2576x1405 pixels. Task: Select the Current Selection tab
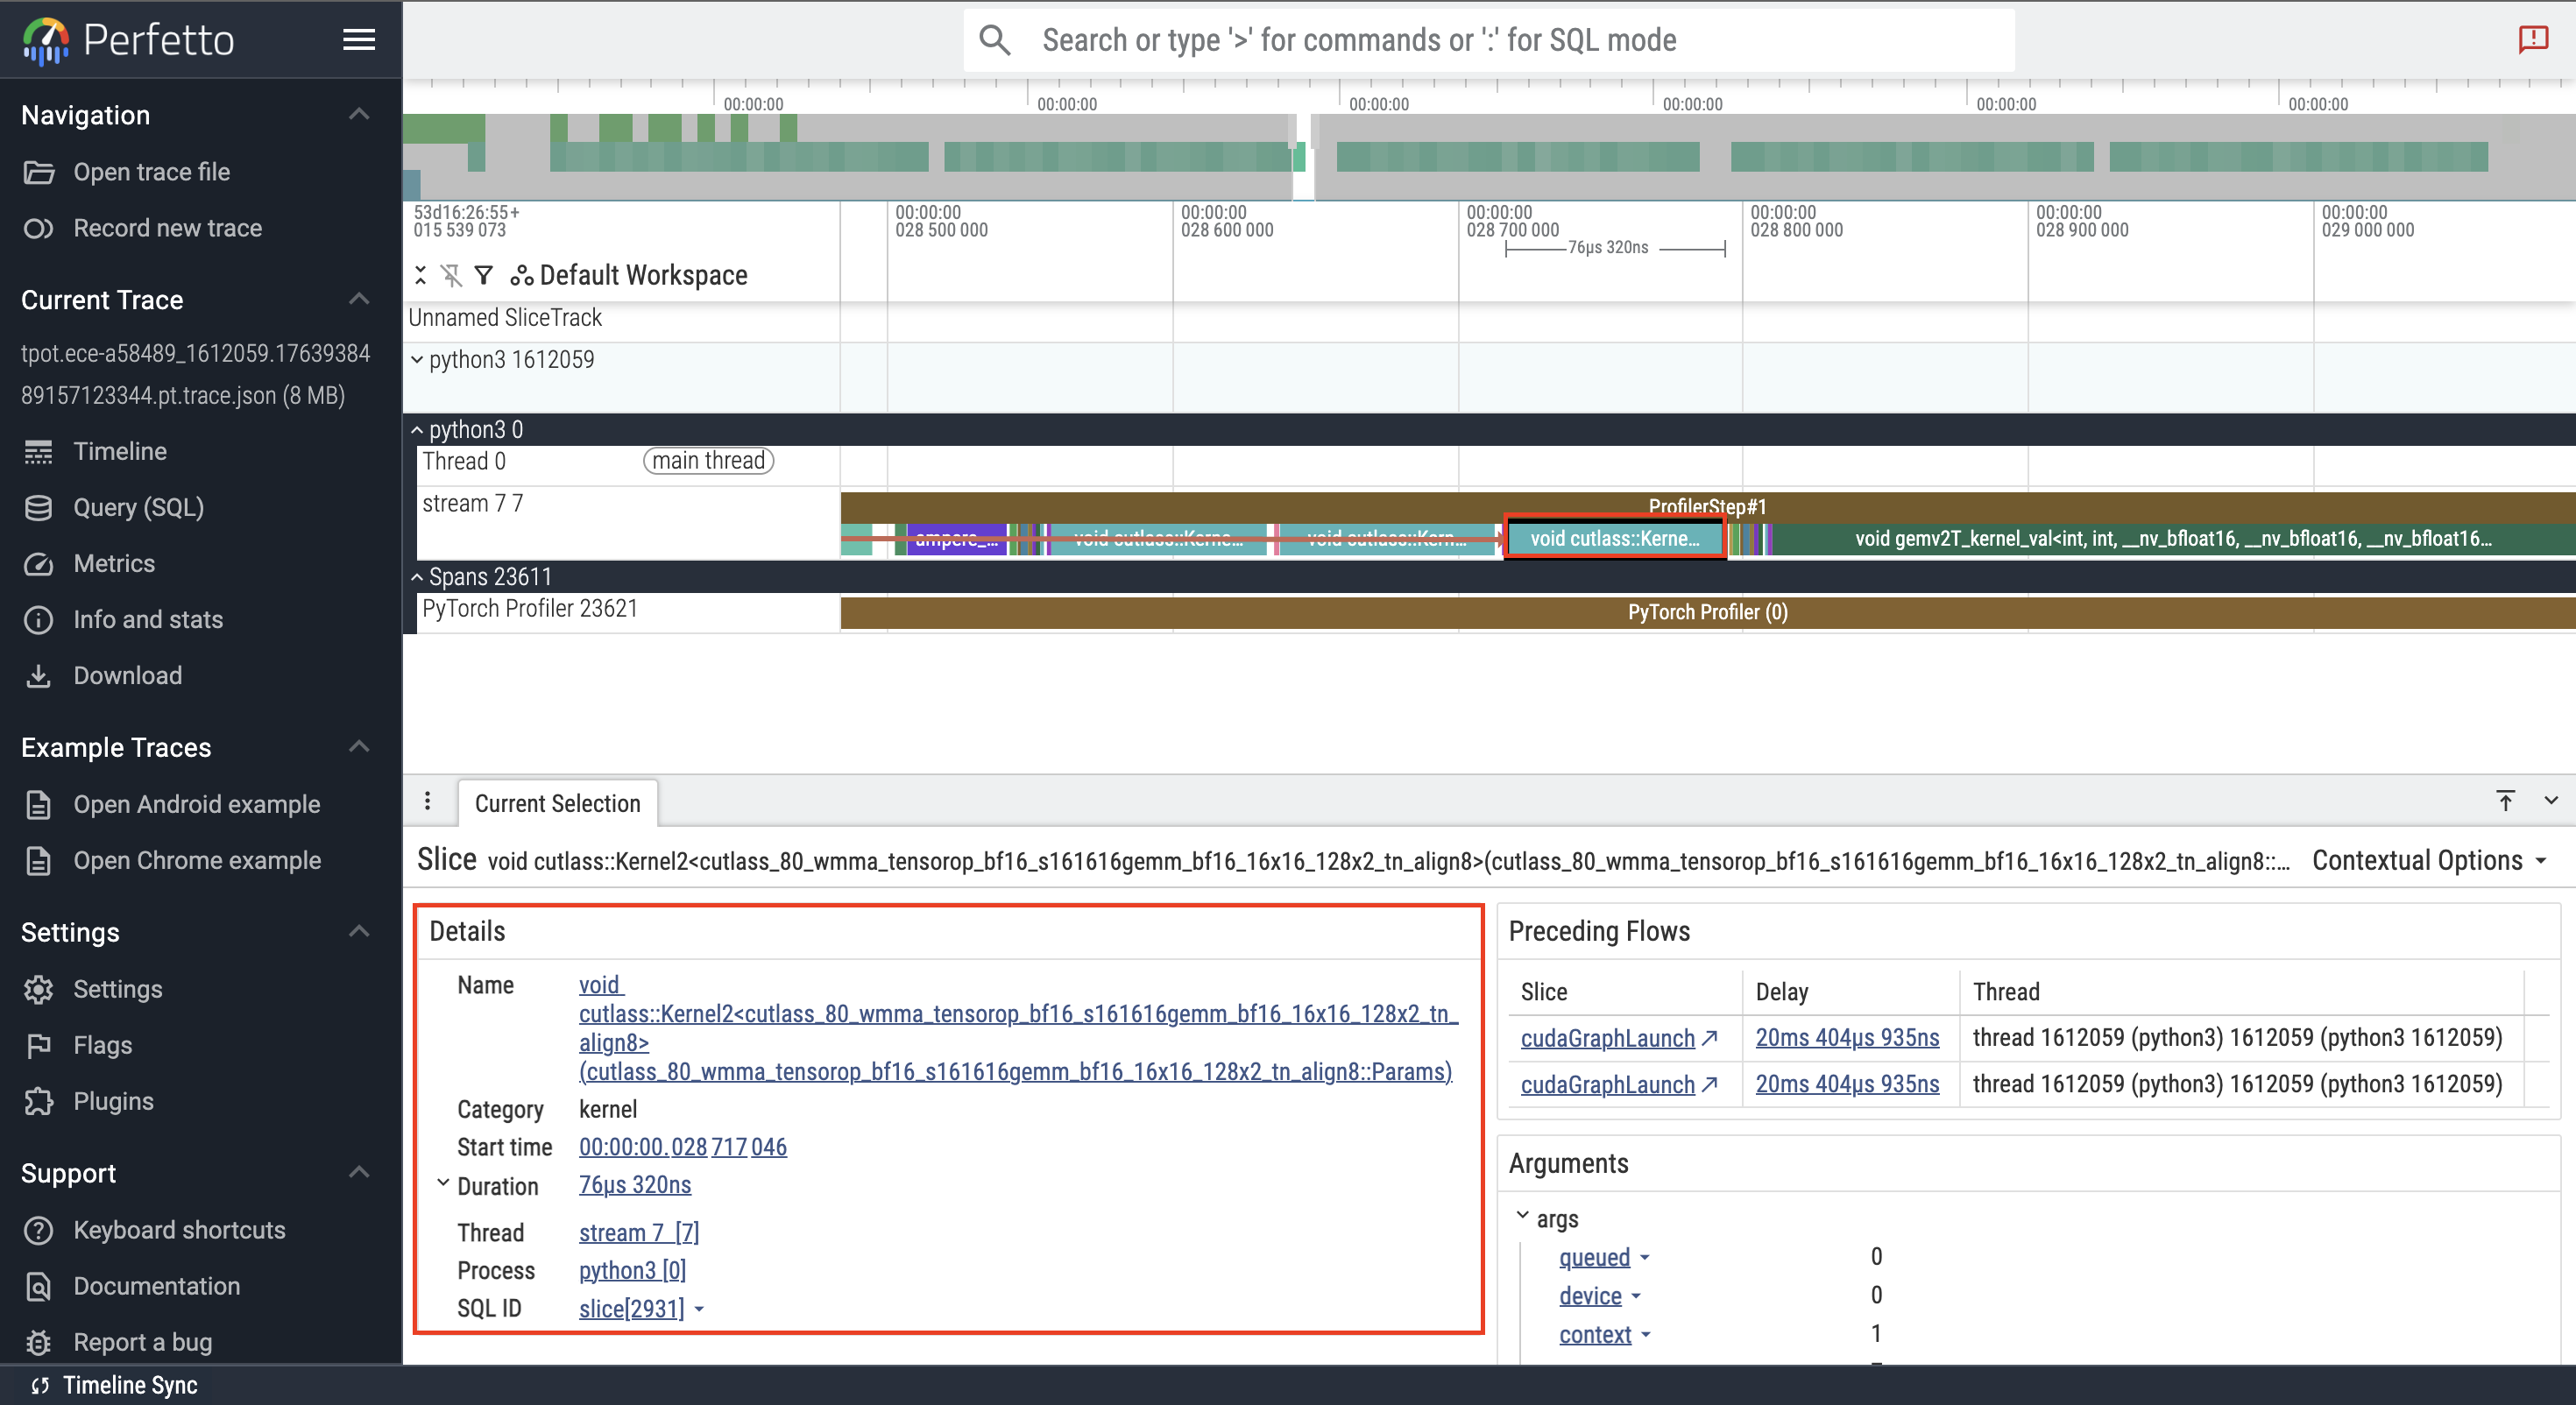[557, 803]
